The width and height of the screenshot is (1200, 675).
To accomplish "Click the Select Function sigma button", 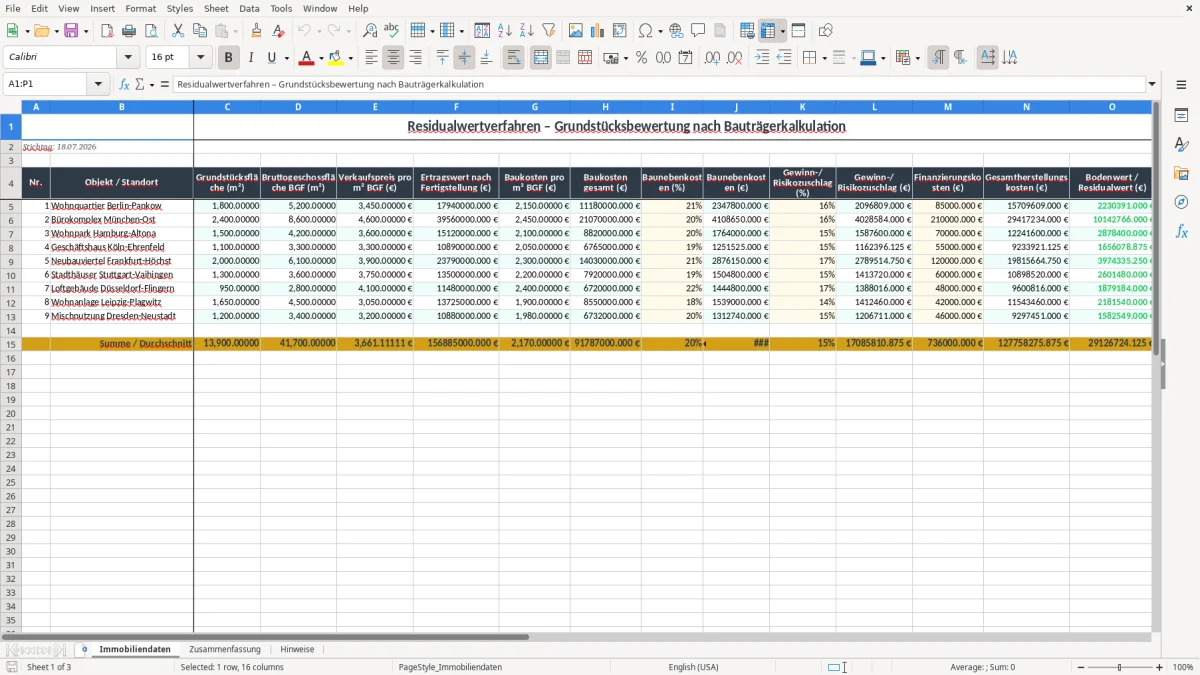I will 140,85.
